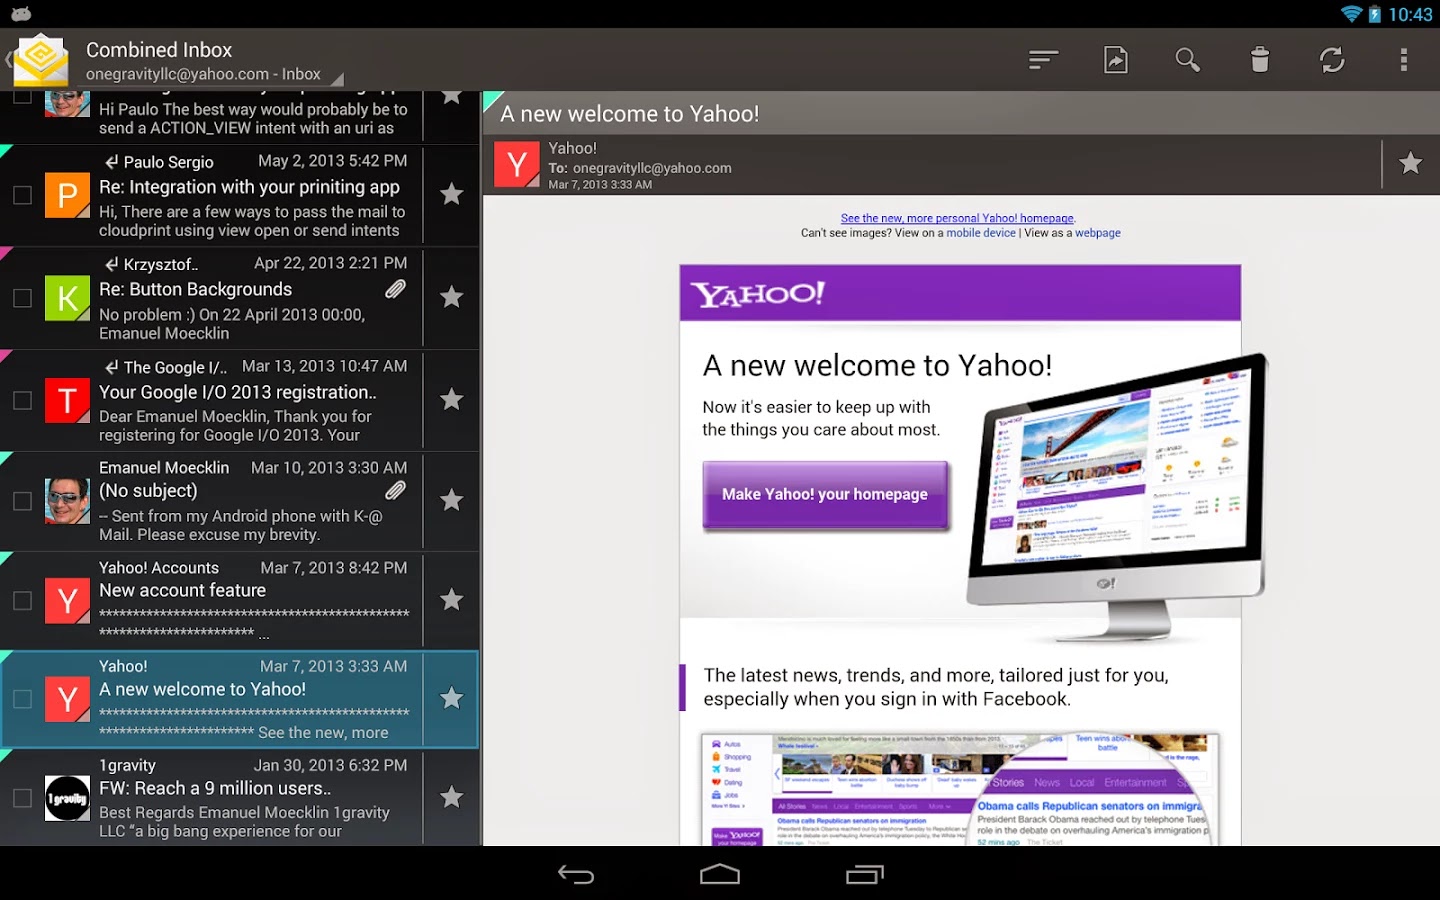
Task: Tap Android Recent Apps button
Action: click(865, 875)
